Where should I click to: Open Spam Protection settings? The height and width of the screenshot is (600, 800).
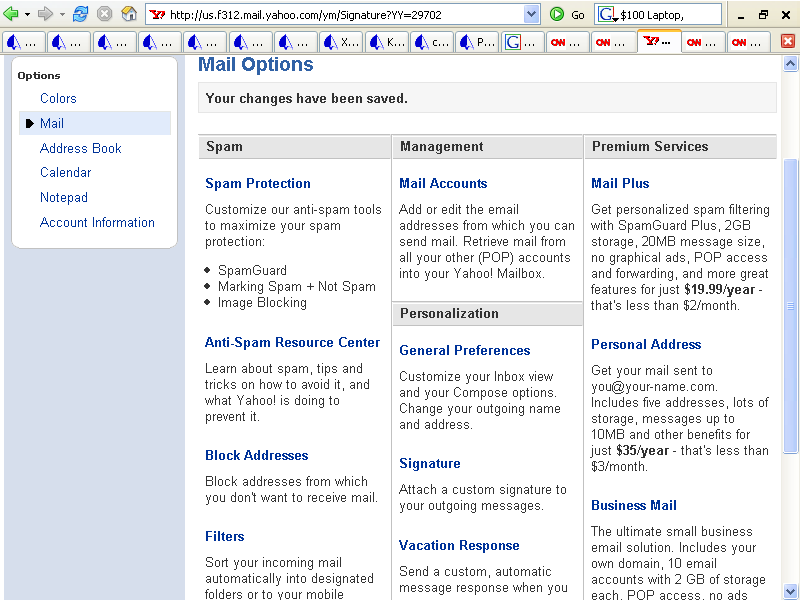click(258, 183)
